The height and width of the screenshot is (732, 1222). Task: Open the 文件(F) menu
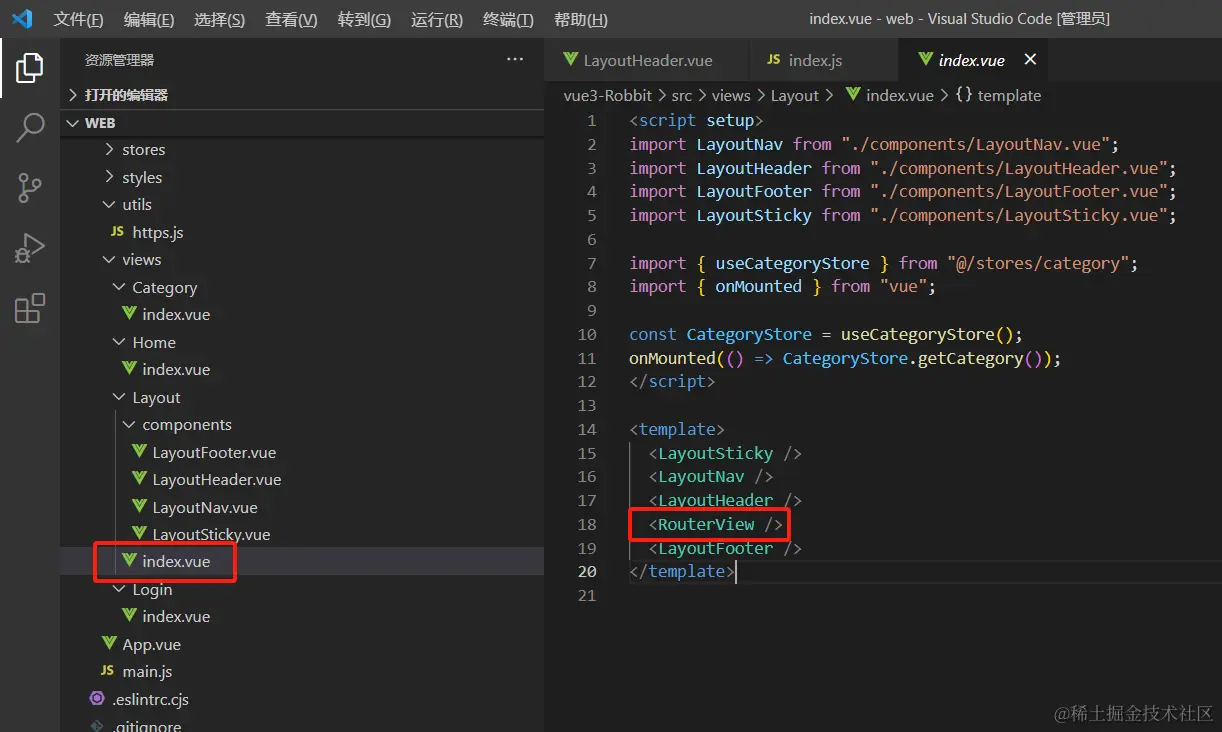pos(78,20)
